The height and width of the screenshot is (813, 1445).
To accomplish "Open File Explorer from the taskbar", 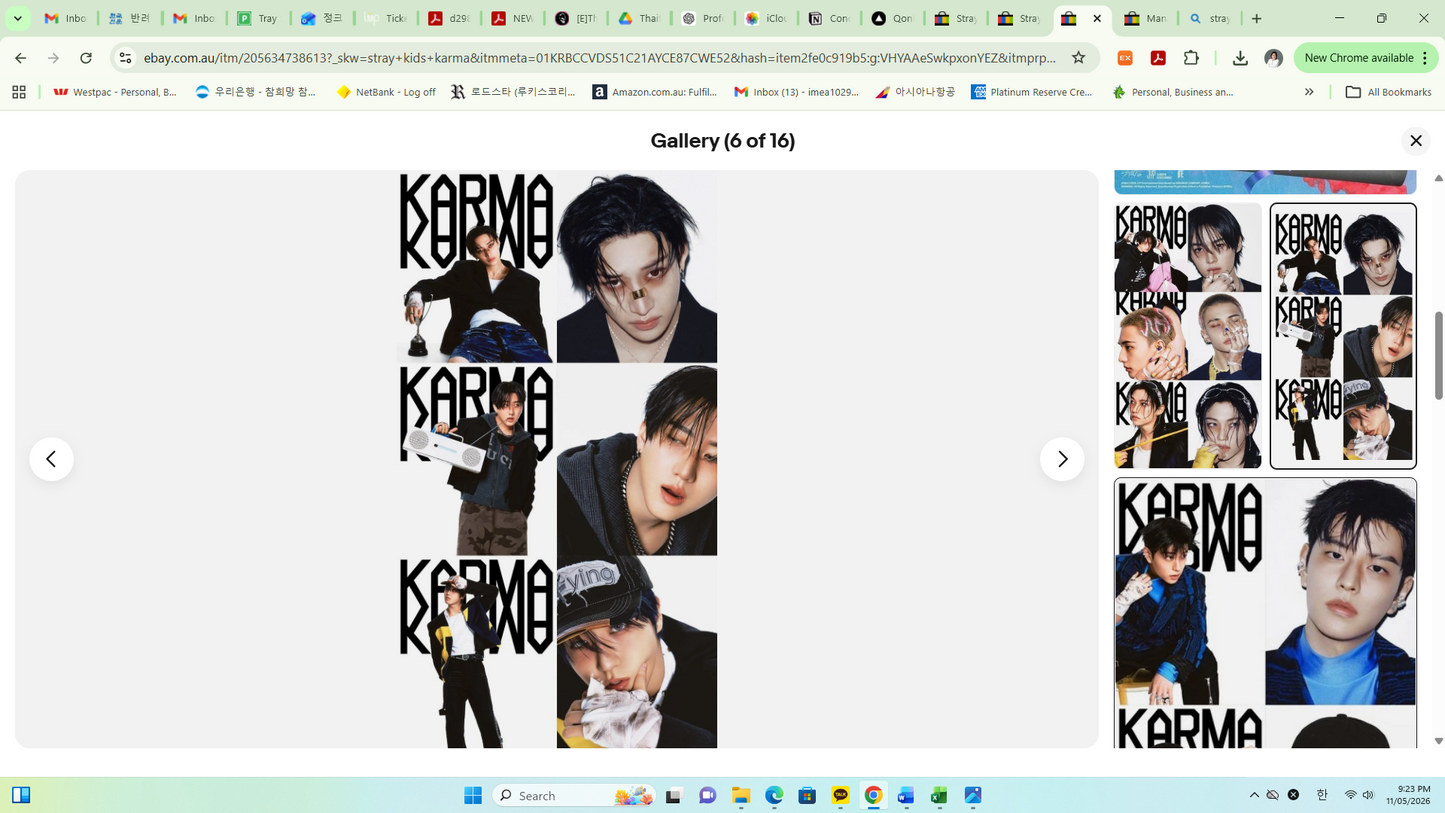I will tap(741, 795).
